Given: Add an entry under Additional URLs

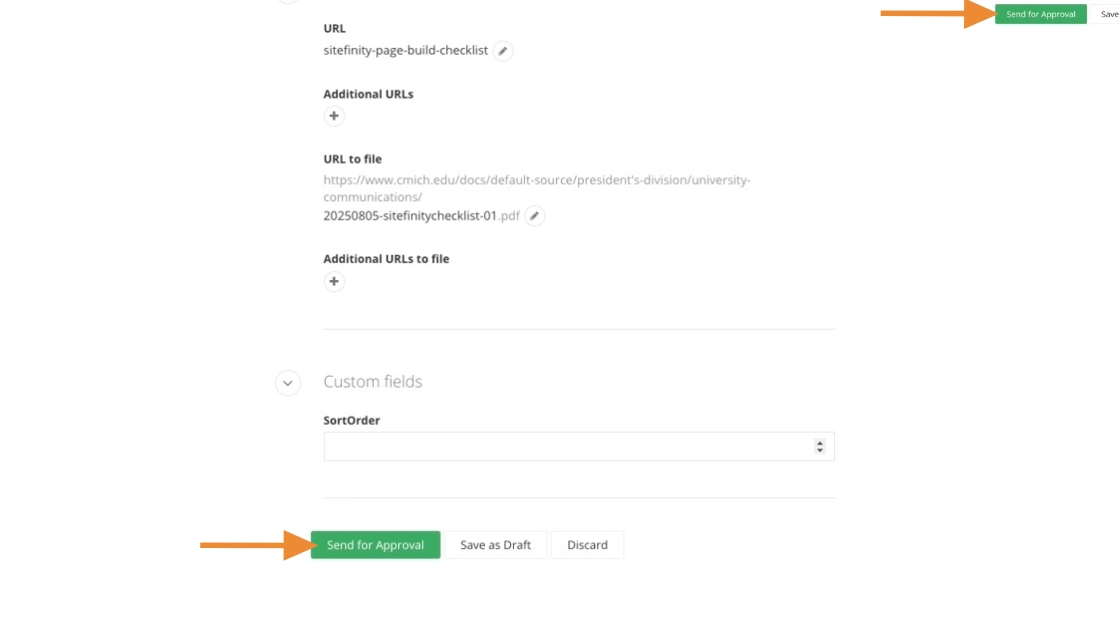Looking at the screenshot, I should pos(334,116).
